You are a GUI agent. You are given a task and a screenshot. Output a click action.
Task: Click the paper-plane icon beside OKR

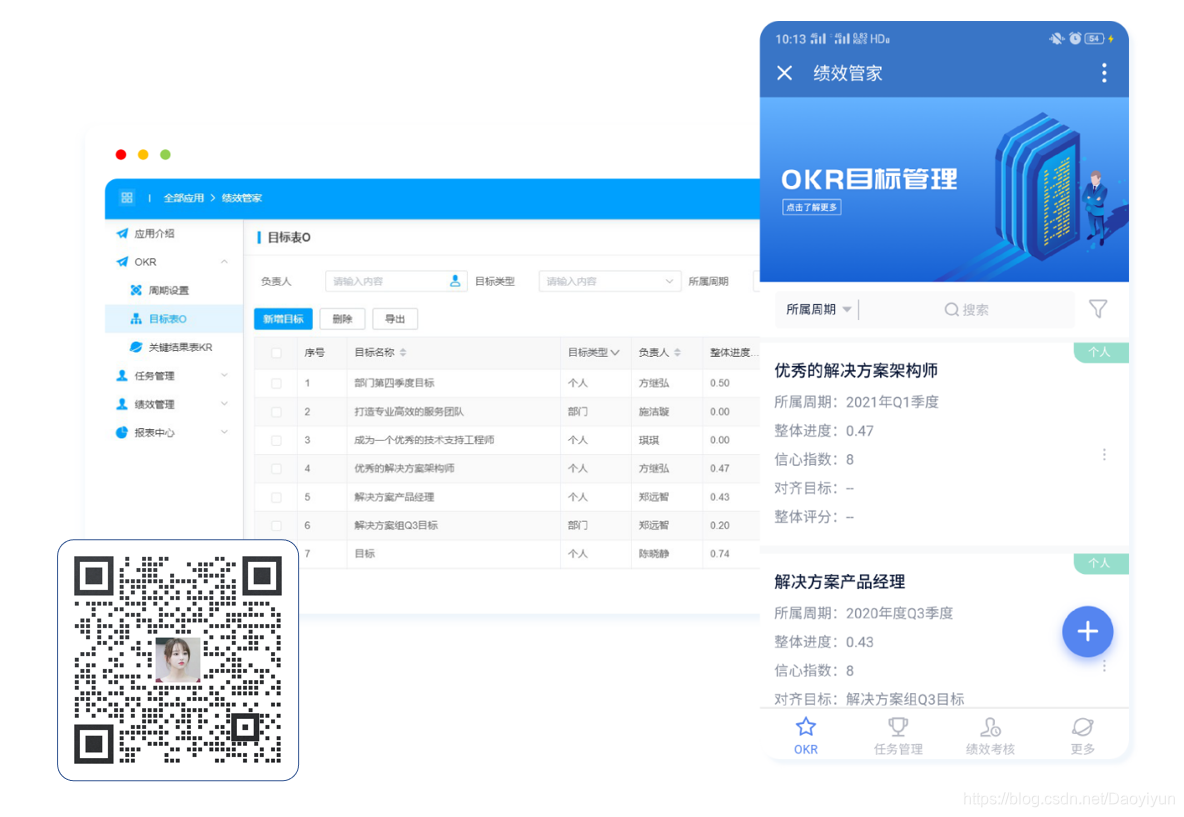click(122, 262)
